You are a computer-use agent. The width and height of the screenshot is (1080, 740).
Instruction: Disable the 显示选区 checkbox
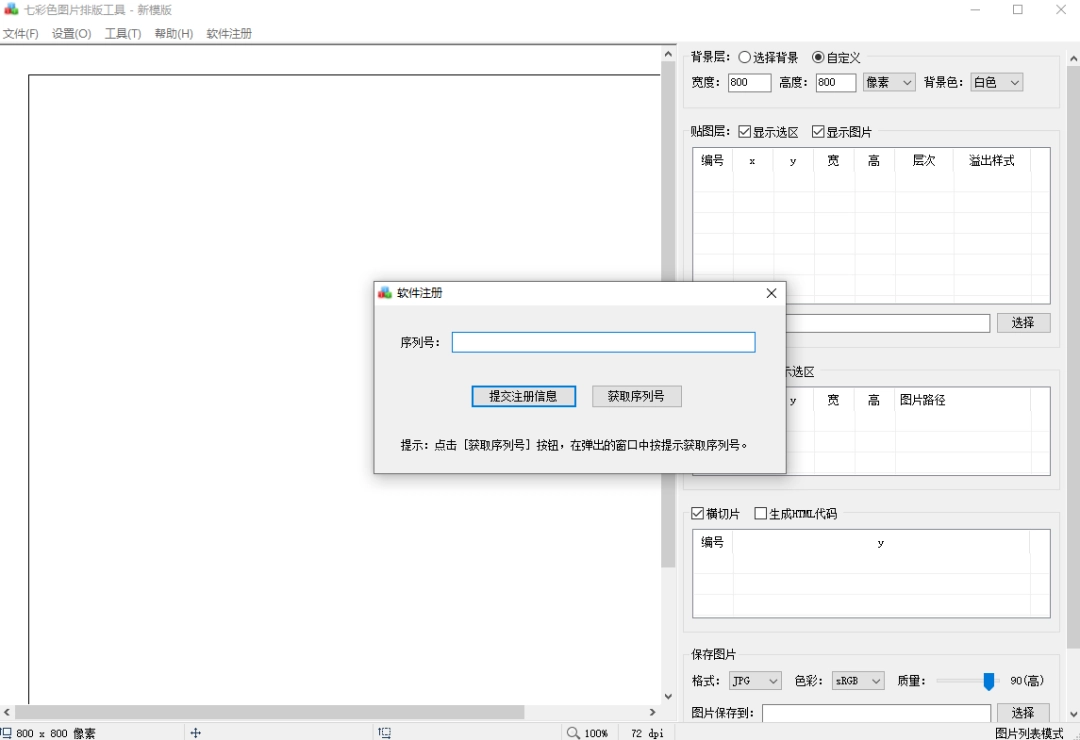745,131
